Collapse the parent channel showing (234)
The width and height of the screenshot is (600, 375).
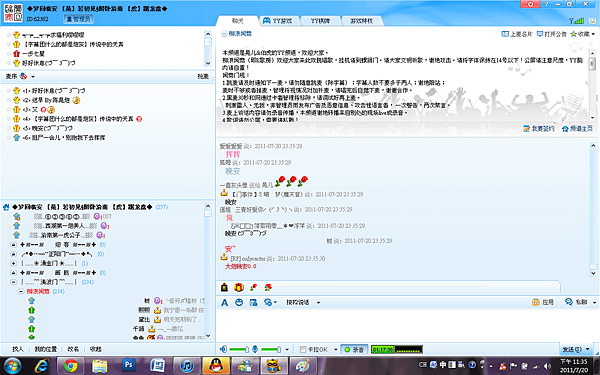click(x=13, y=282)
